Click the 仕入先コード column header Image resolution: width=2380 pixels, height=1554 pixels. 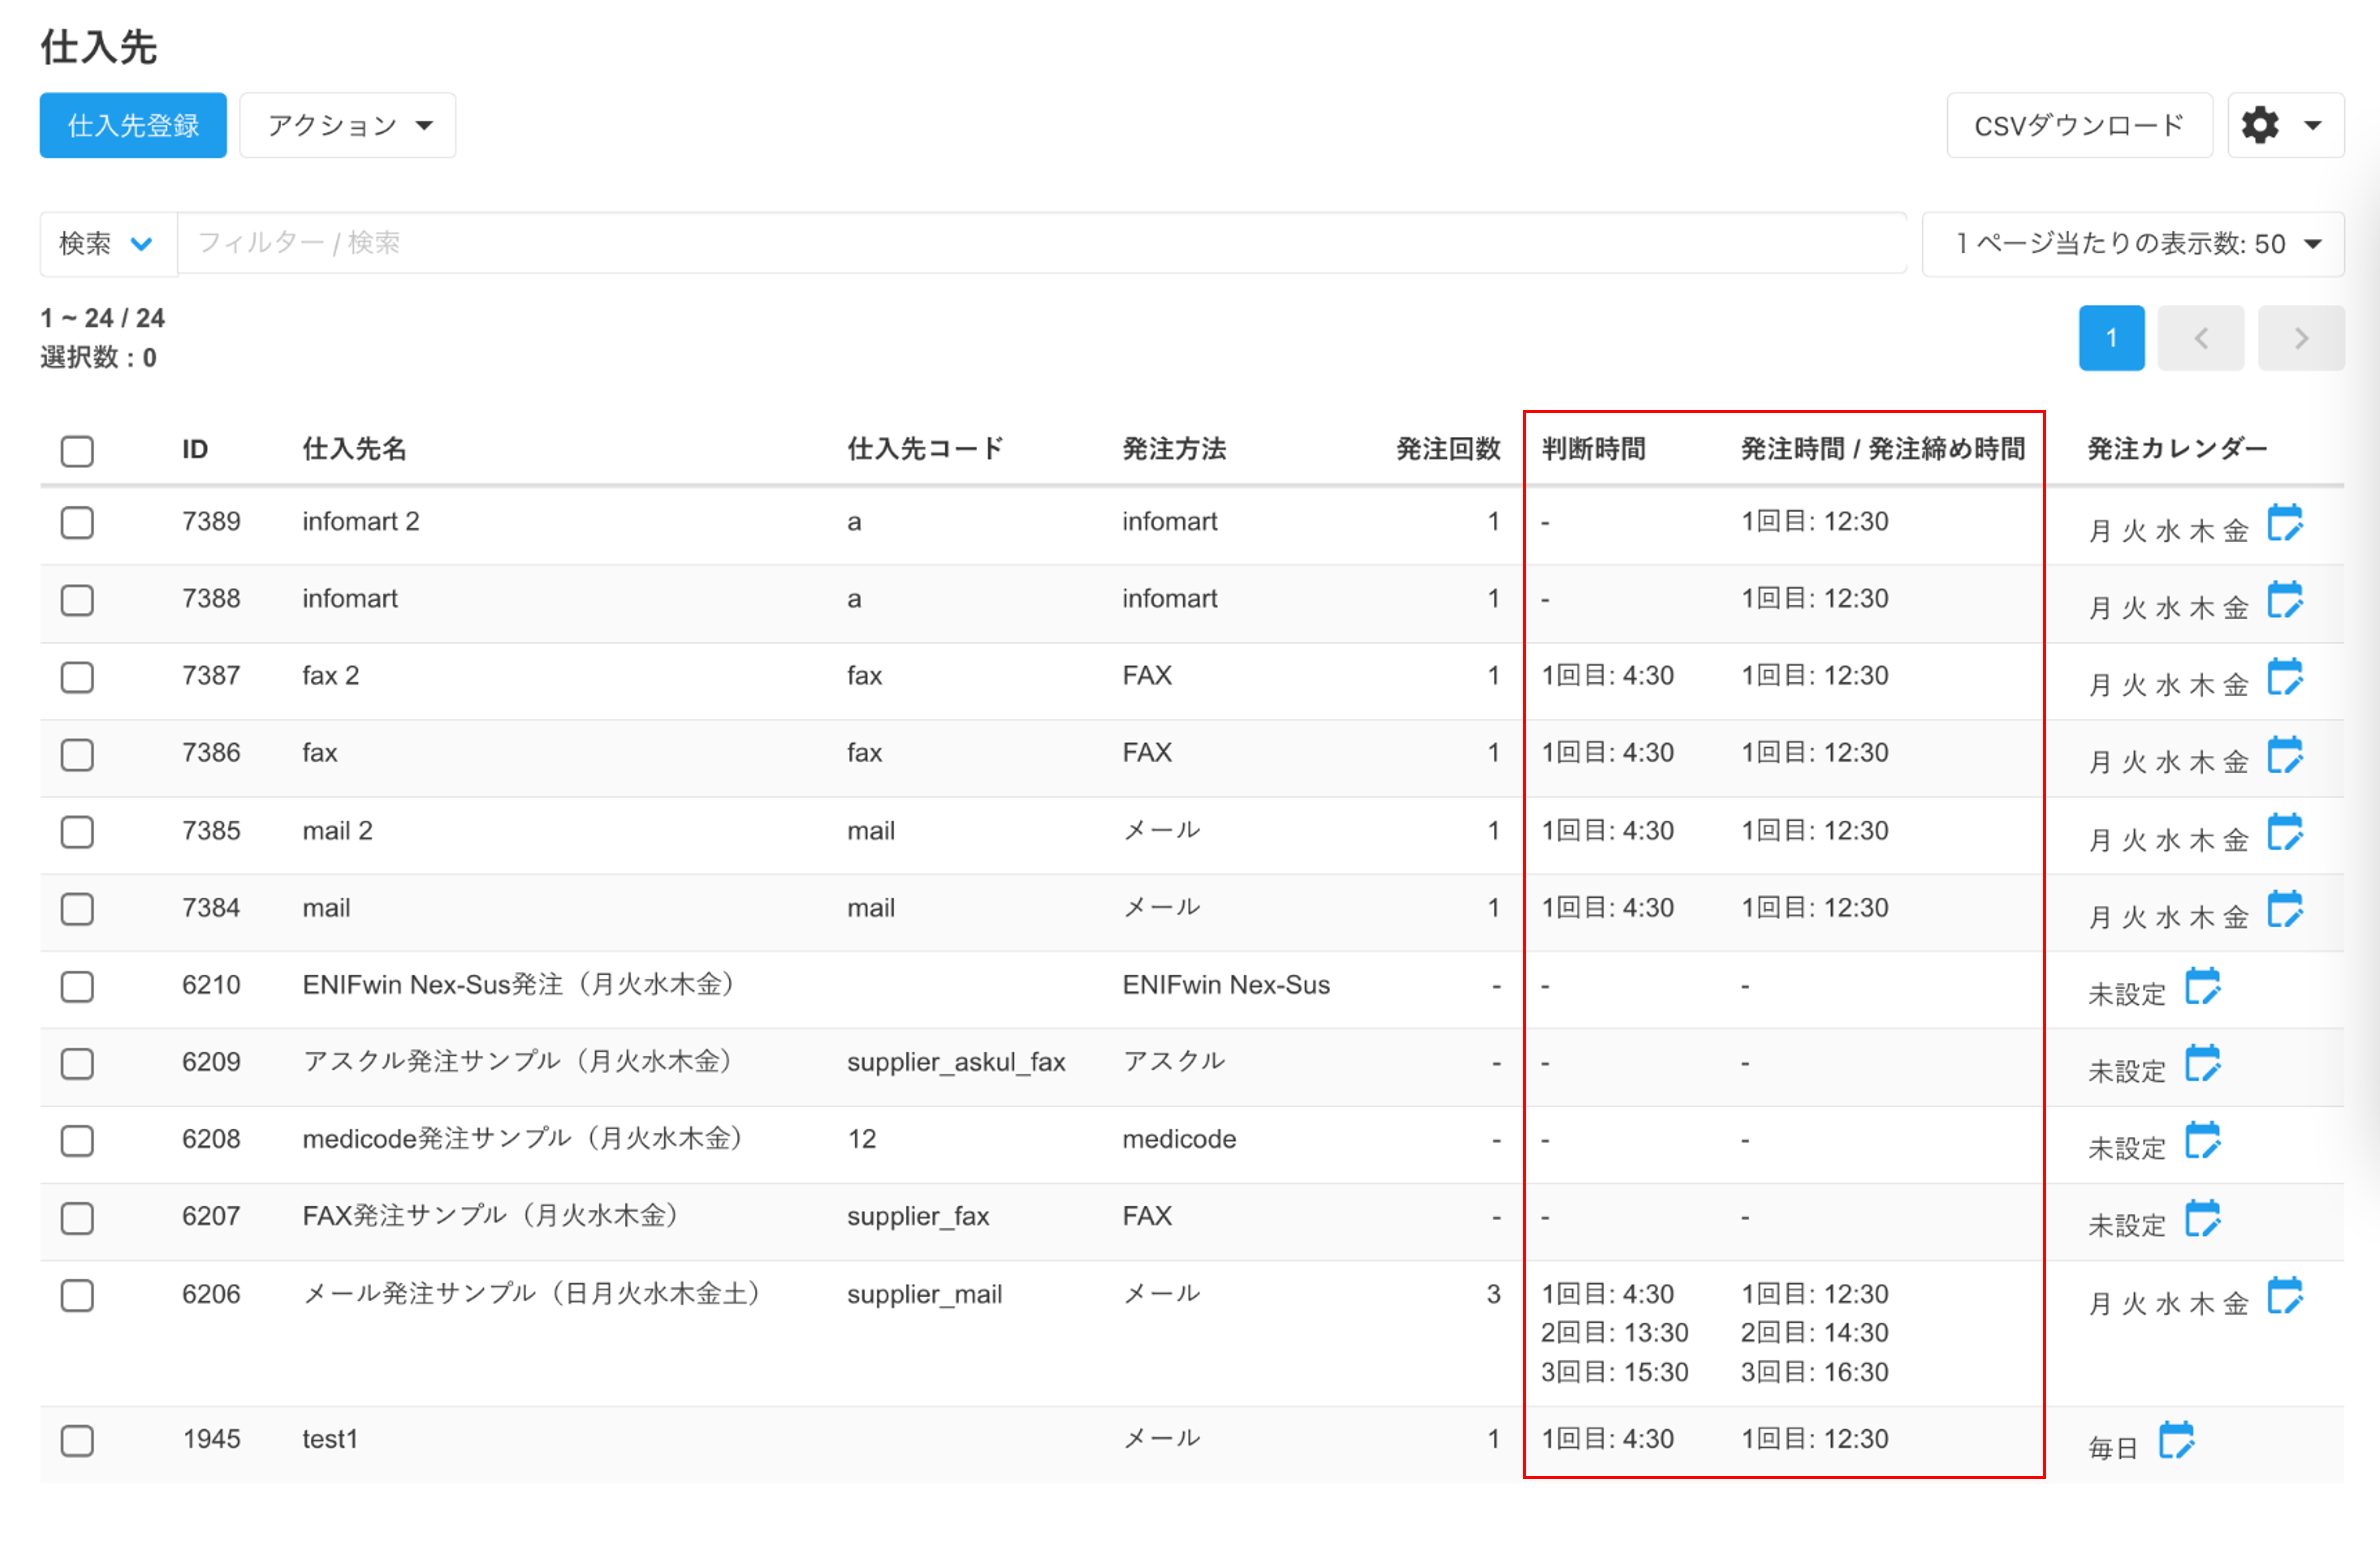(x=924, y=449)
